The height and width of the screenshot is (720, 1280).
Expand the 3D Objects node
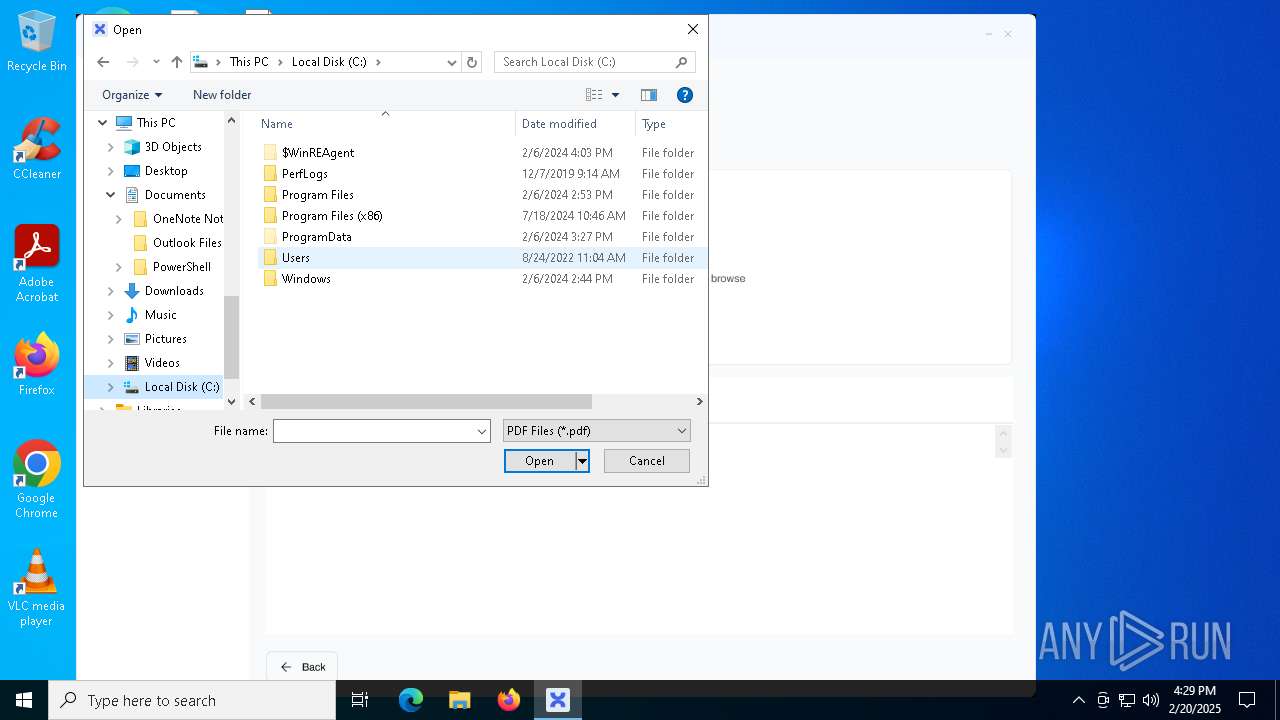(110, 147)
